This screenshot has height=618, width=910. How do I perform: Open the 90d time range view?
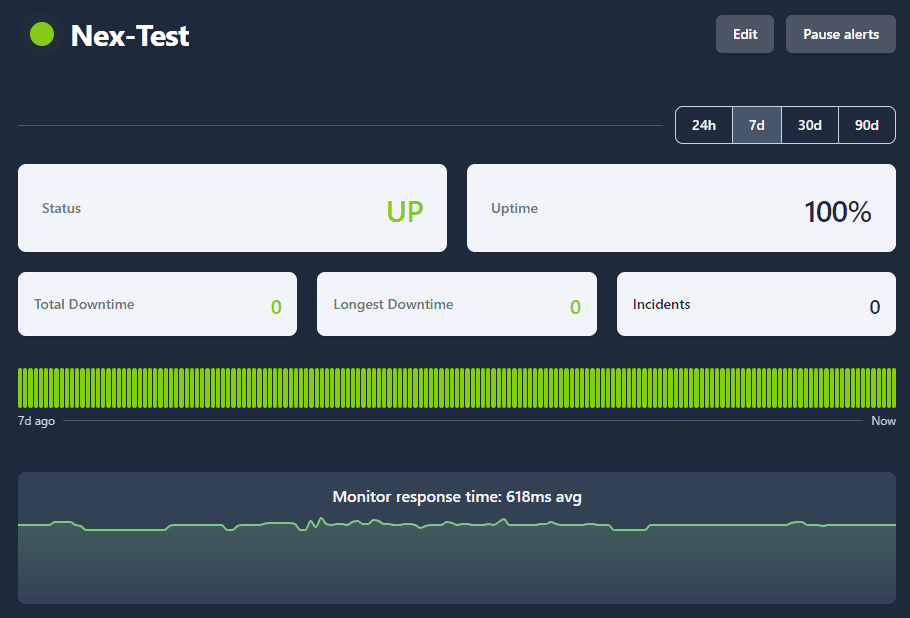(x=866, y=124)
